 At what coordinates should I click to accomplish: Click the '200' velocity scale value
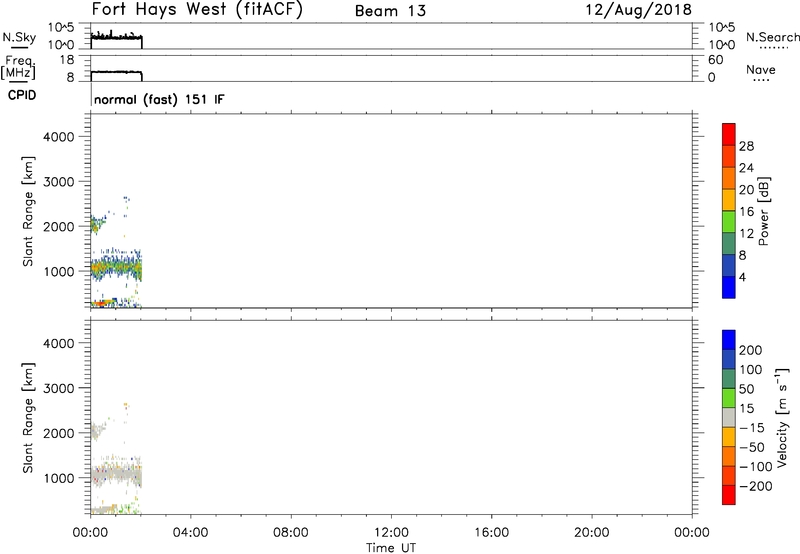click(x=751, y=350)
